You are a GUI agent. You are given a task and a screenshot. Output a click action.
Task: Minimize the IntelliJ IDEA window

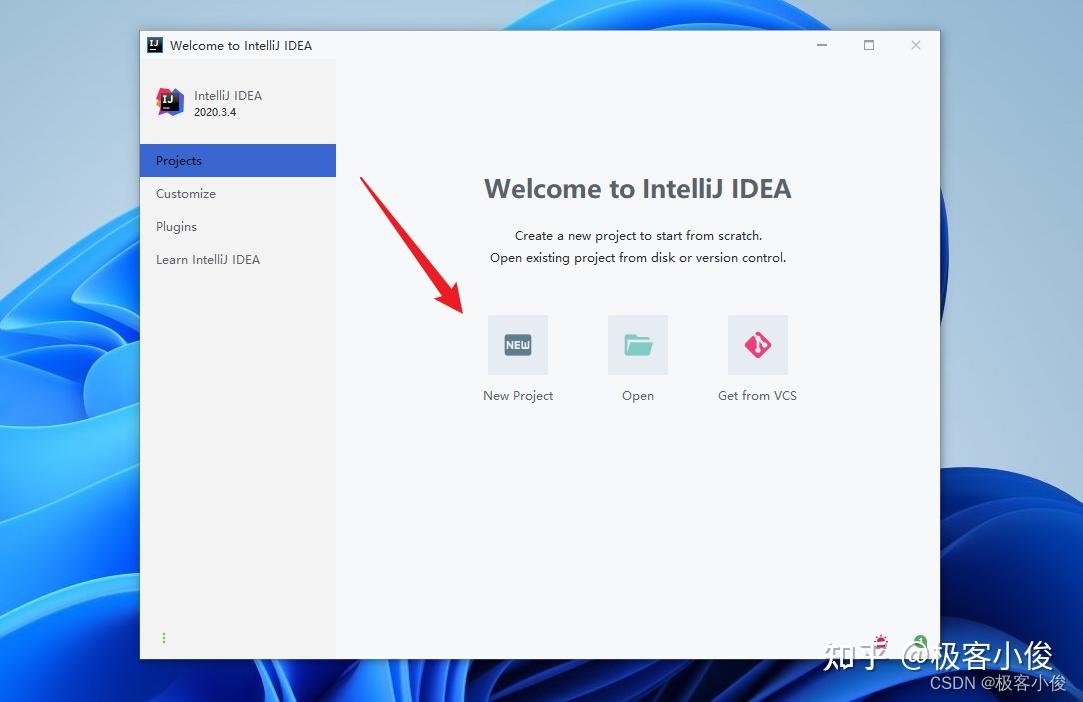pos(821,45)
